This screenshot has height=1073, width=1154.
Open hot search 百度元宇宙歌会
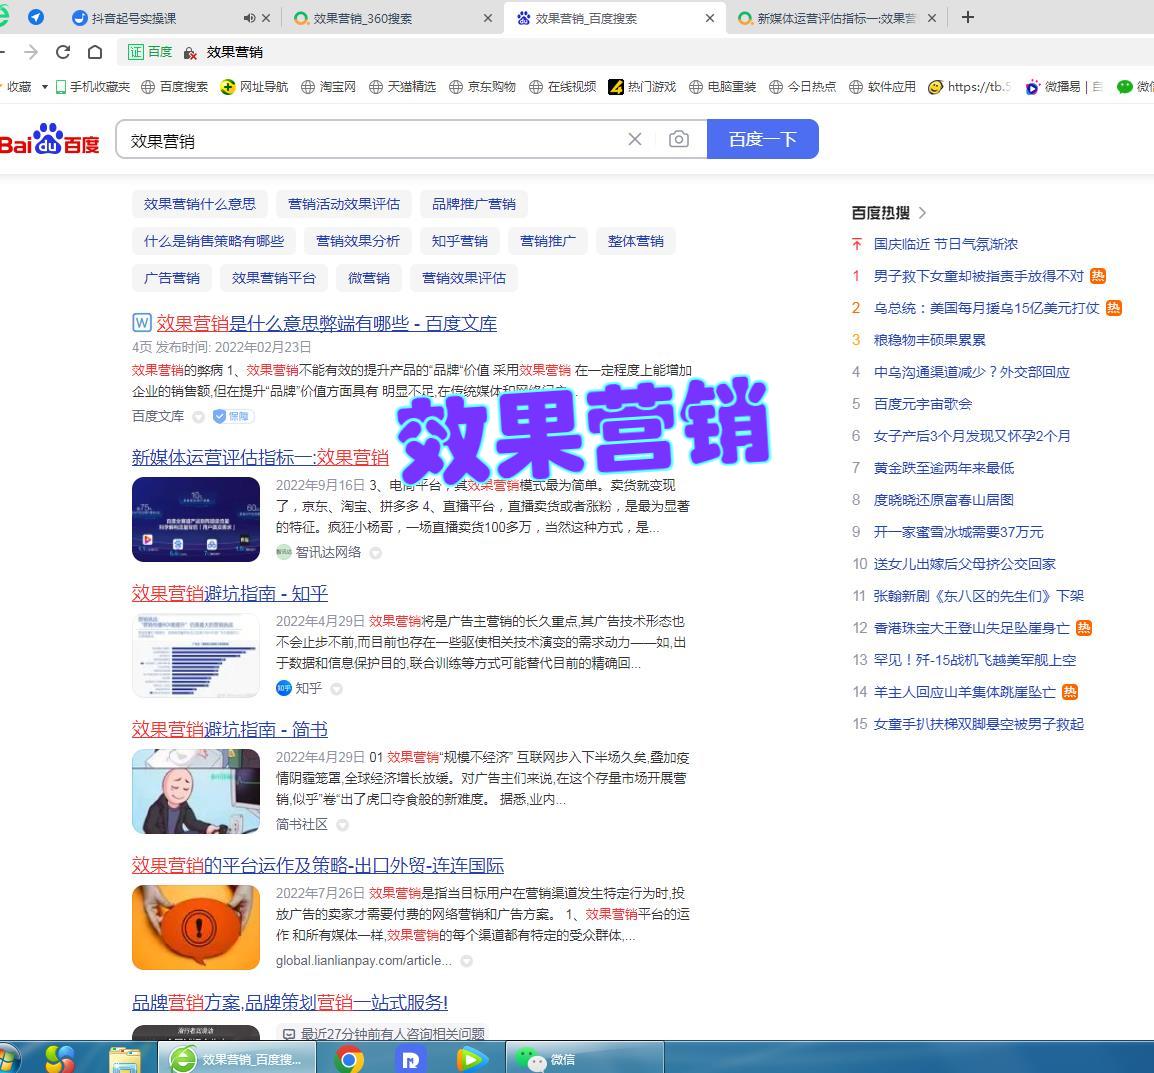coord(923,404)
